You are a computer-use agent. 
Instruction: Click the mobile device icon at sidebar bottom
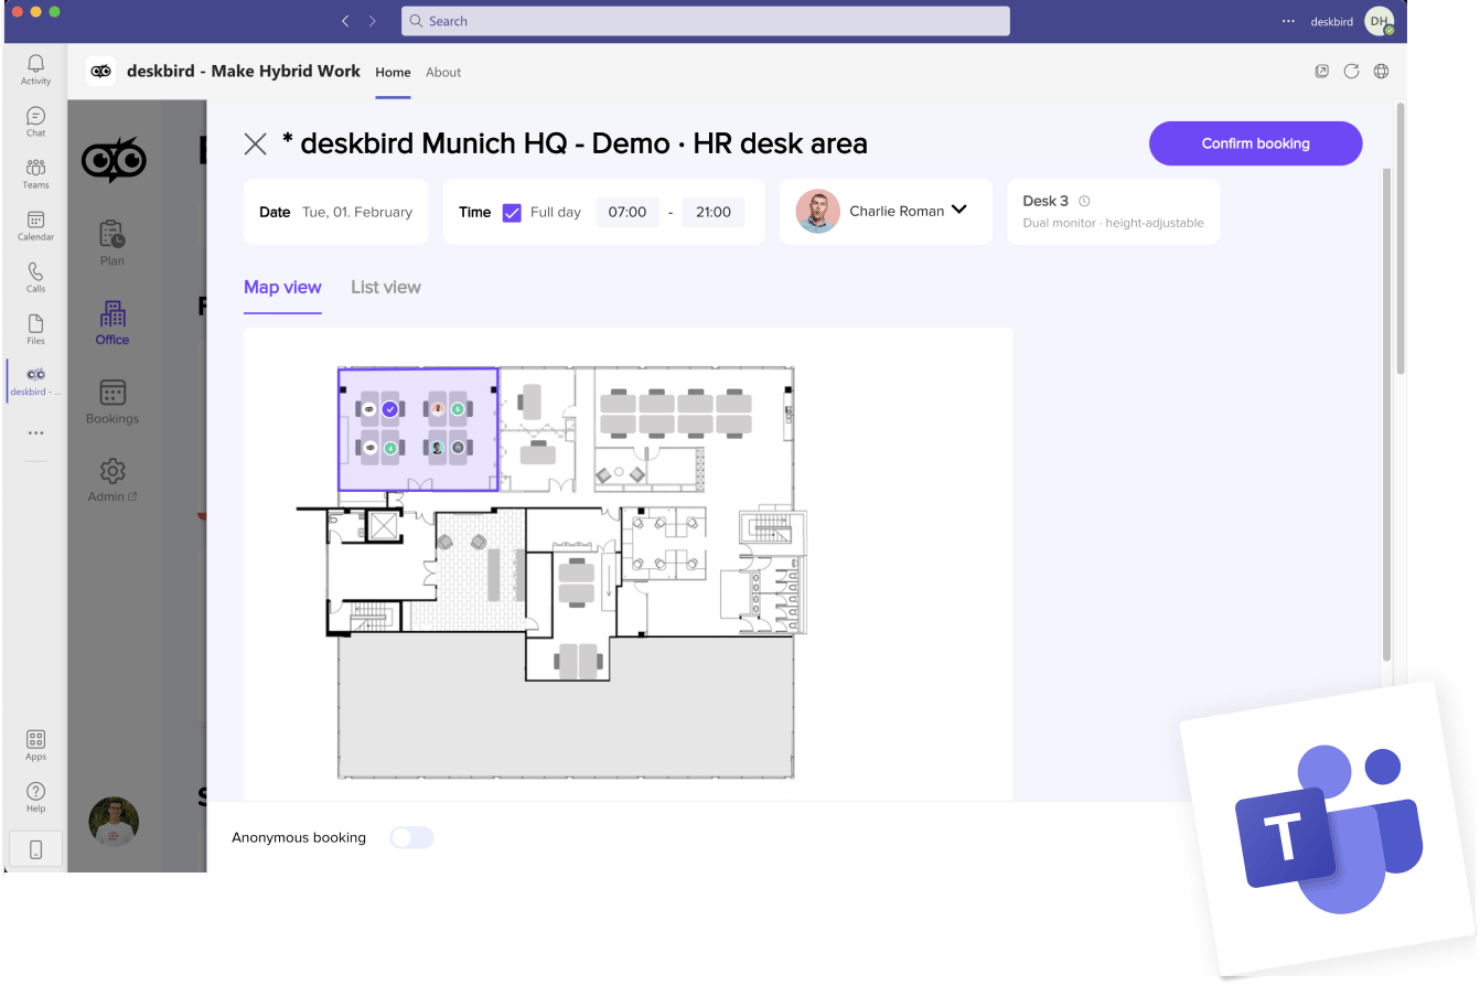pos(36,850)
